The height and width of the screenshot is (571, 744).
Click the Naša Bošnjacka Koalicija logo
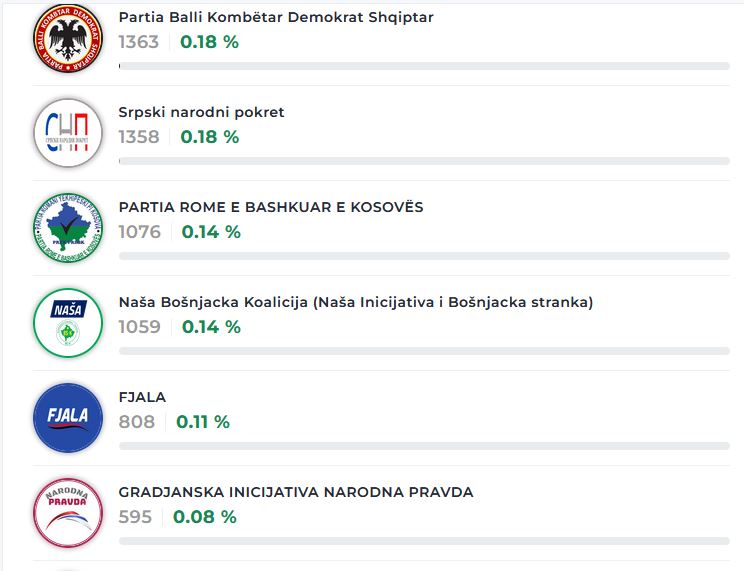(68, 322)
